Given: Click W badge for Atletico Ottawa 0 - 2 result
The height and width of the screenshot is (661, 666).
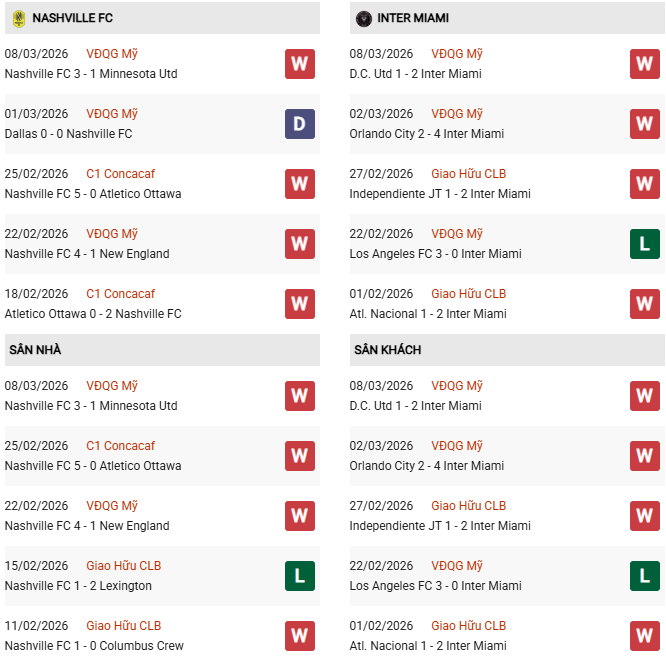Looking at the screenshot, I should (x=300, y=304).
